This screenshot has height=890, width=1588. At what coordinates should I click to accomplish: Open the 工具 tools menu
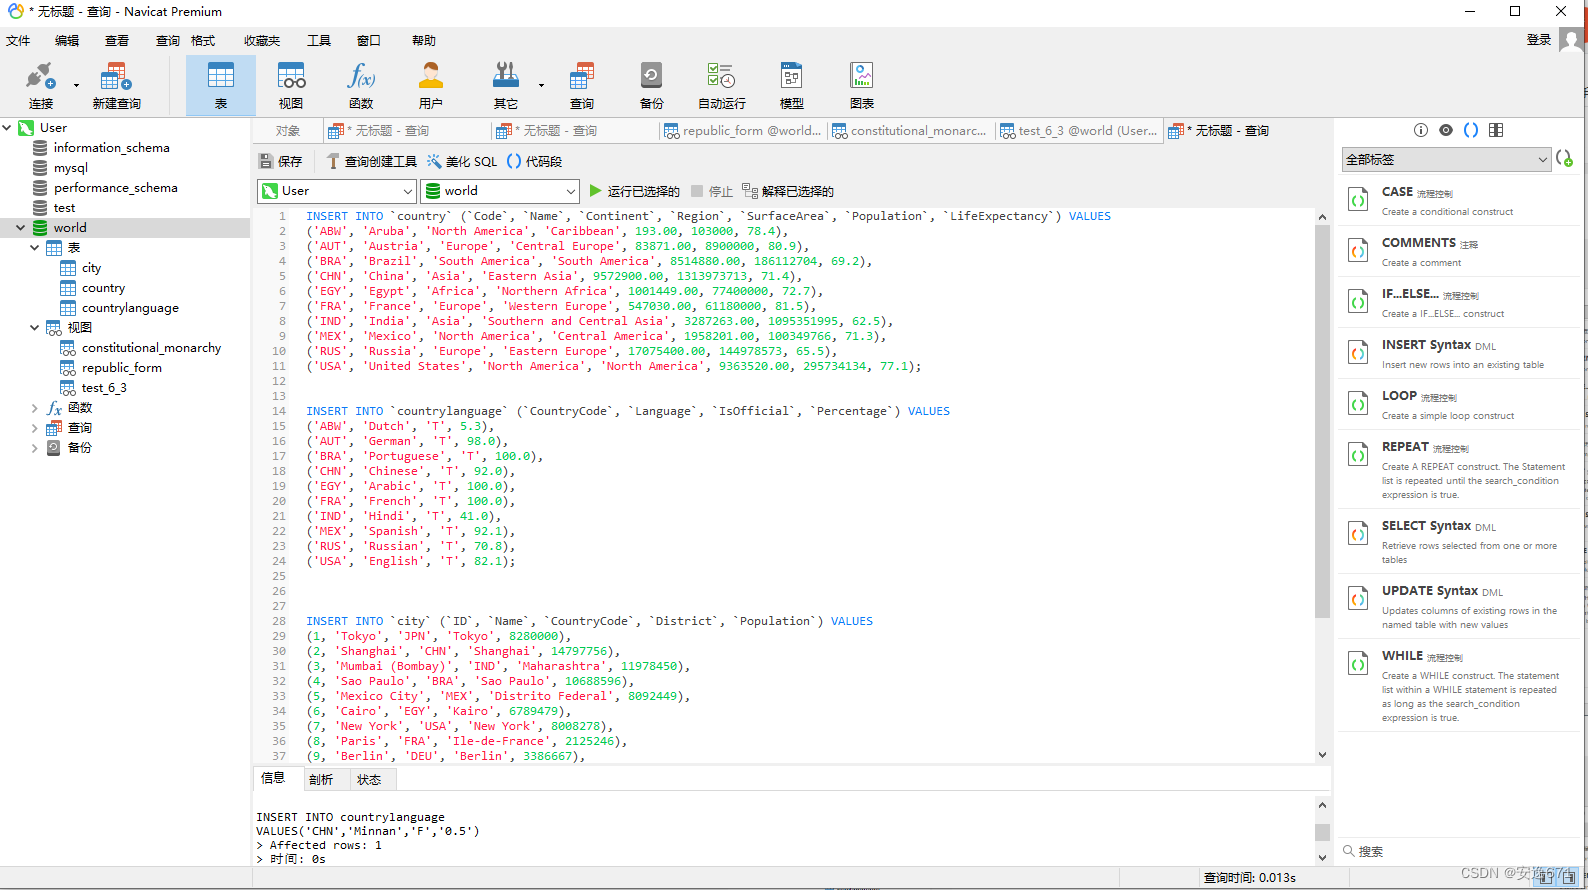pos(319,41)
